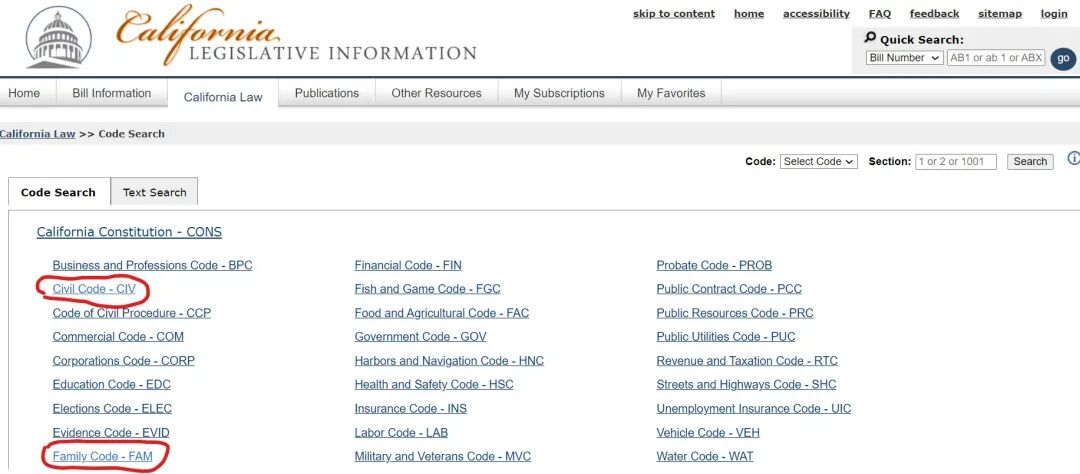Click the skip to content link
This screenshot has height=474, width=1080.
[674, 14]
